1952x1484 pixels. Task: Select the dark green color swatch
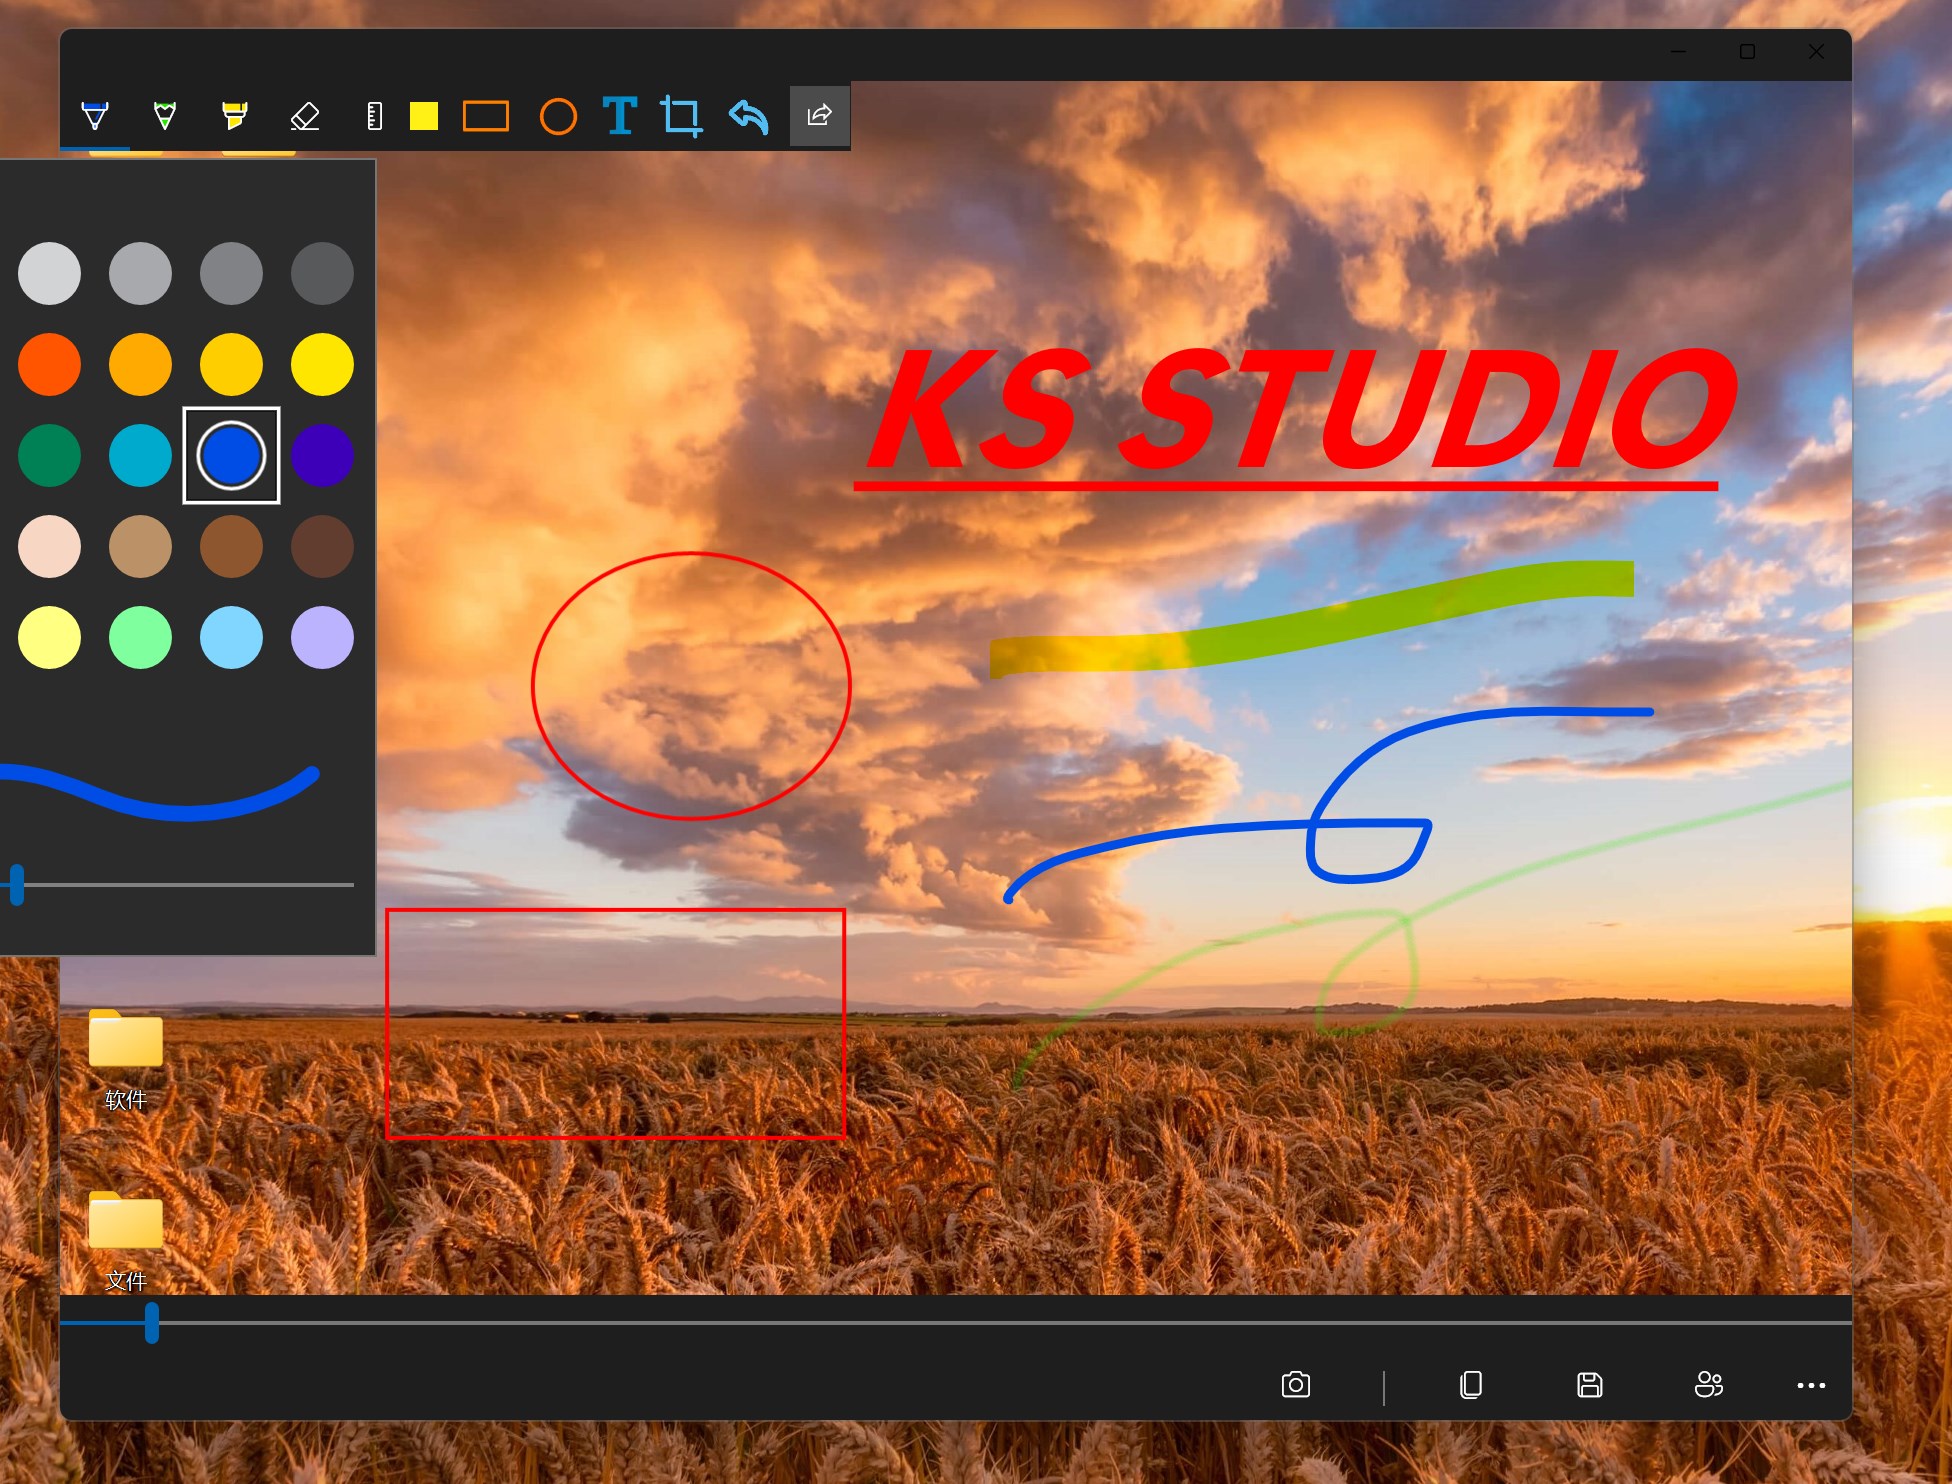[49, 455]
